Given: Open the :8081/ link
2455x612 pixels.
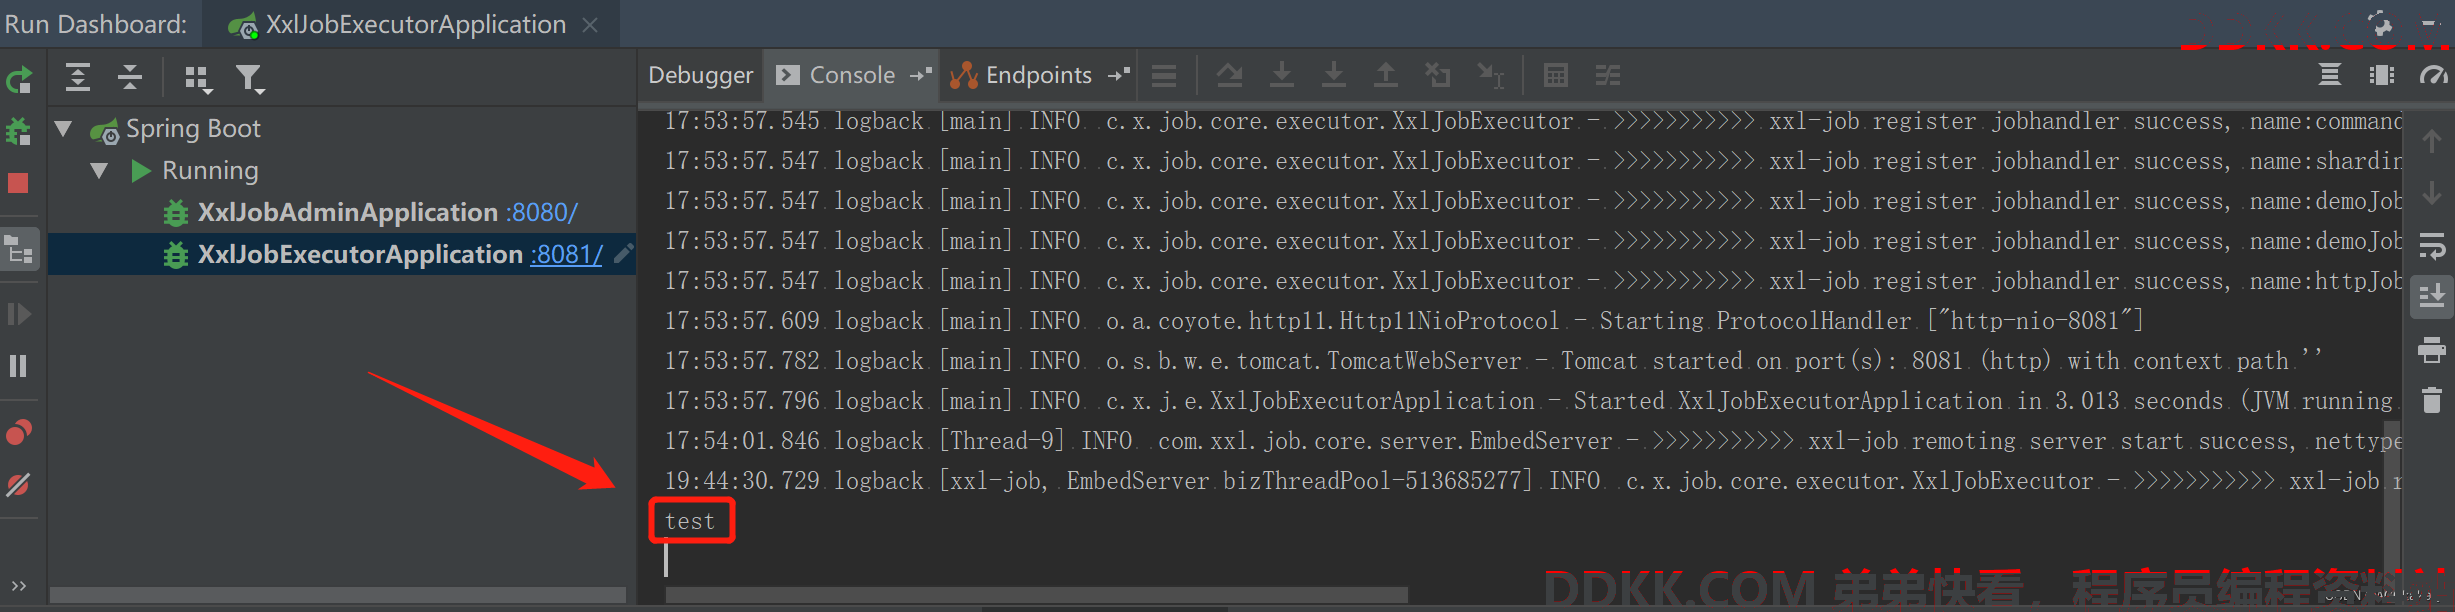Looking at the screenshot, I should 566,254.
